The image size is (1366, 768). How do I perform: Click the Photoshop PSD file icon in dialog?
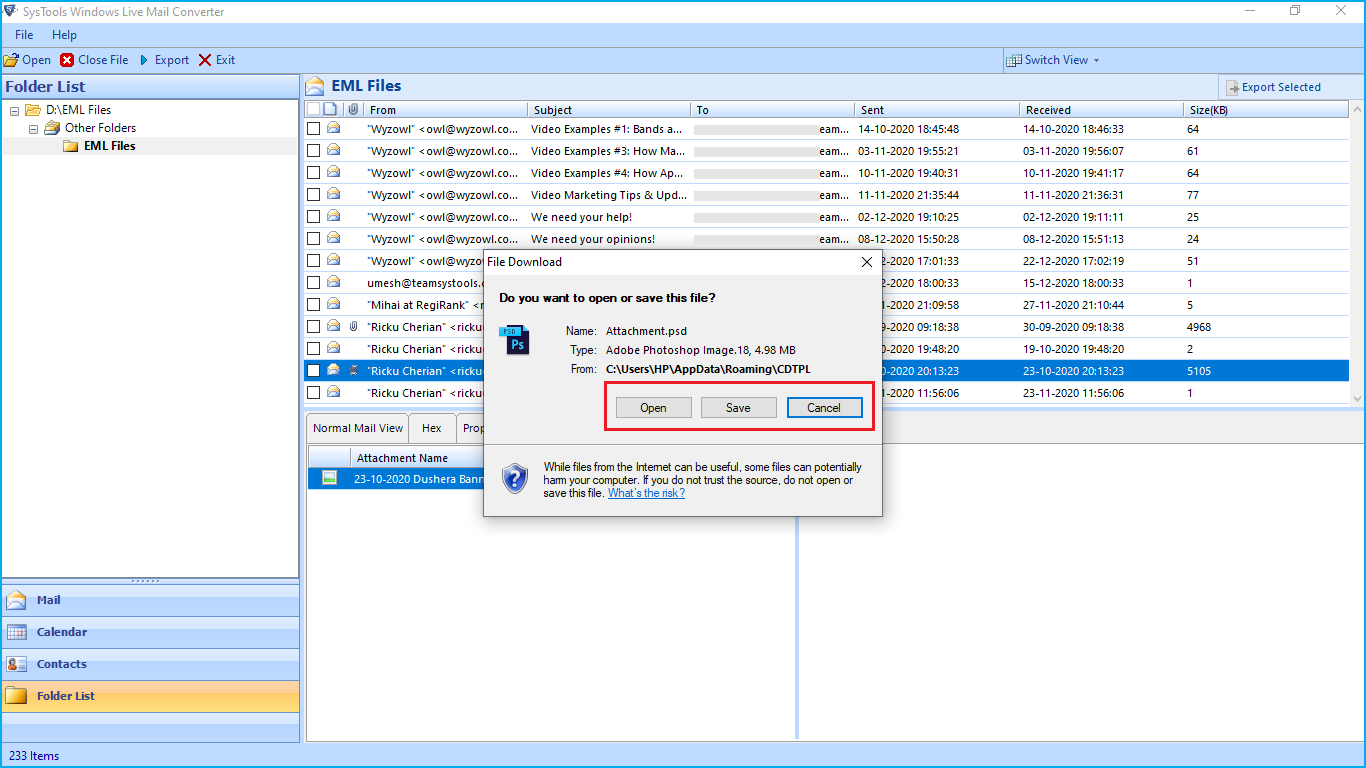coord(515,340)
